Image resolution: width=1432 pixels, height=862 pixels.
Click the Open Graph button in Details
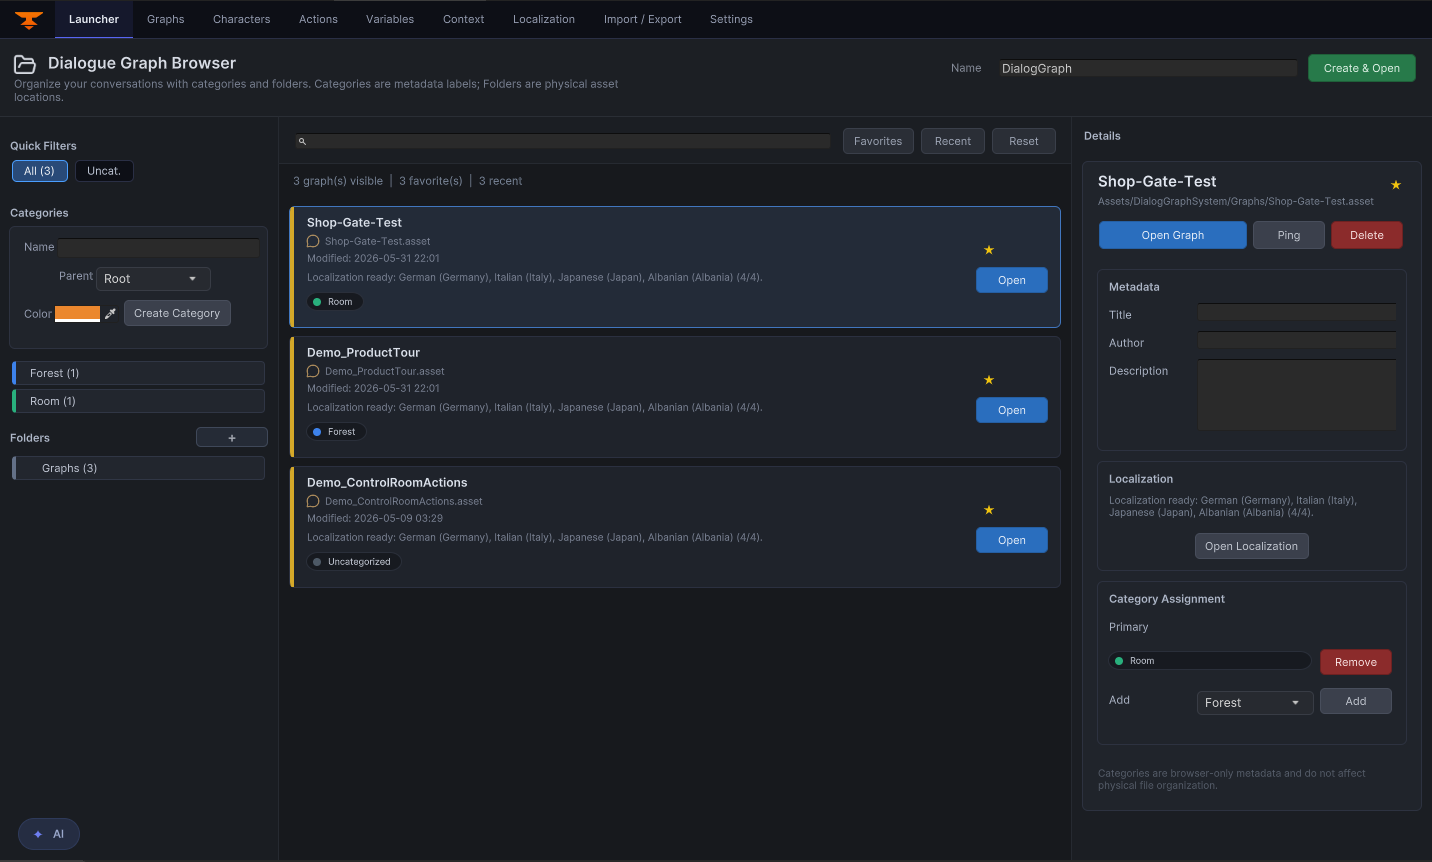[1173, 235]
